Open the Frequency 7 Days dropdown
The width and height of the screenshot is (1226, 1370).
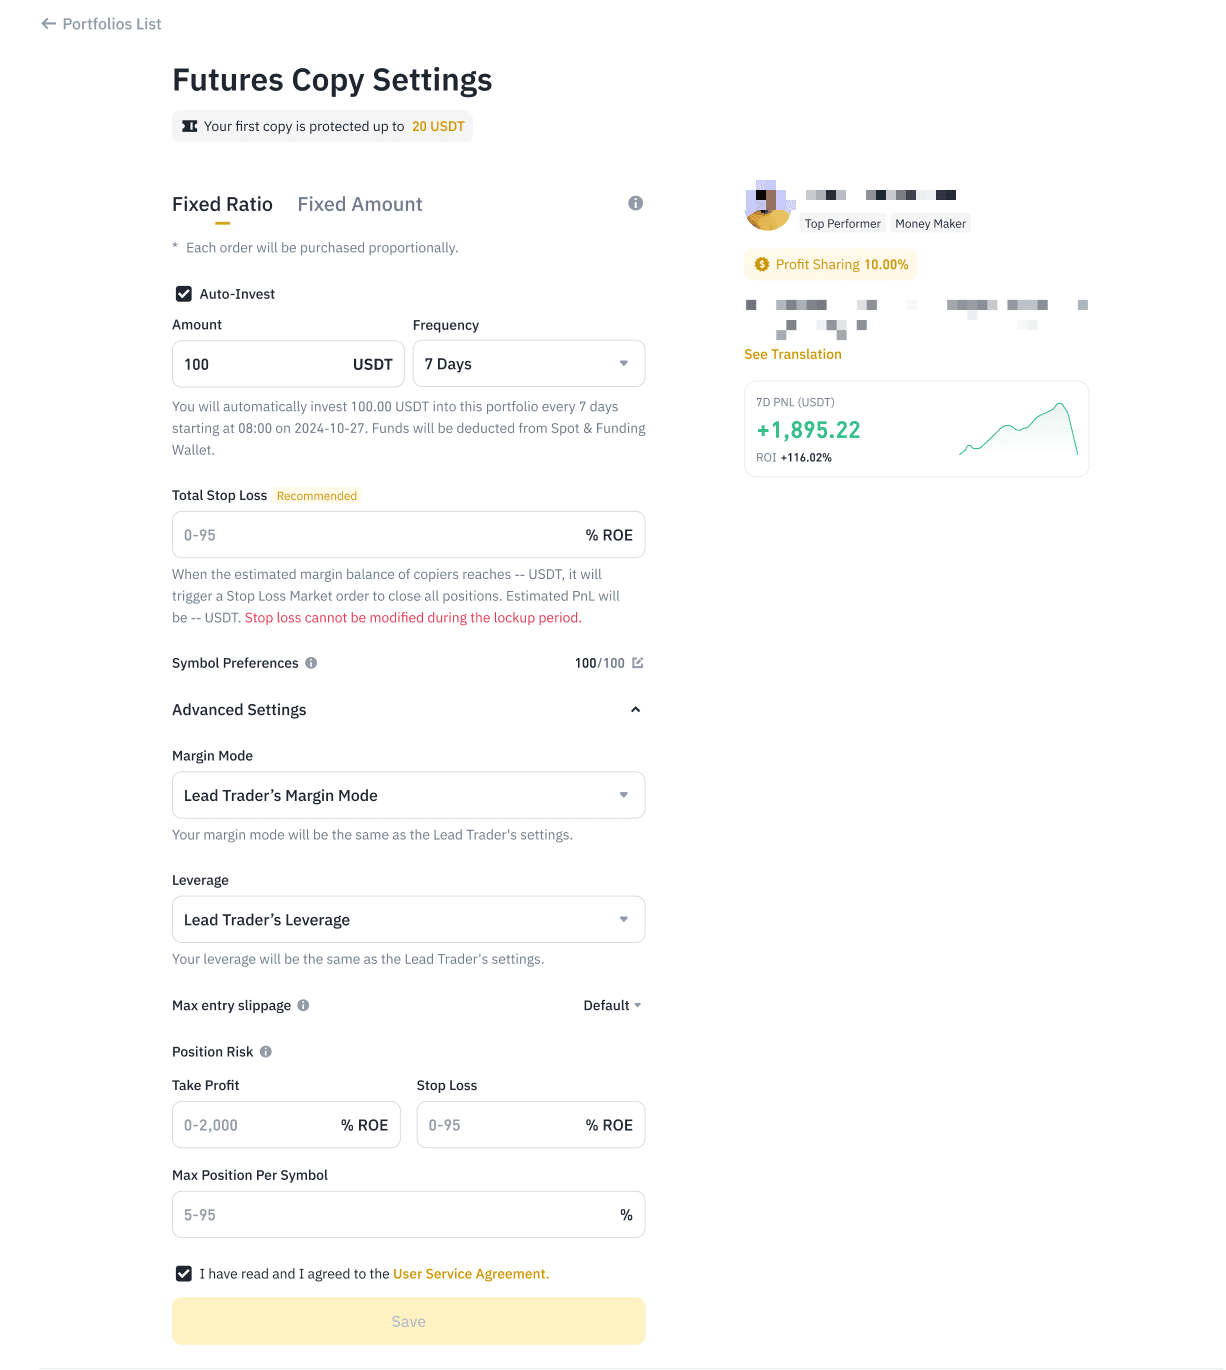tap(529, 364)
